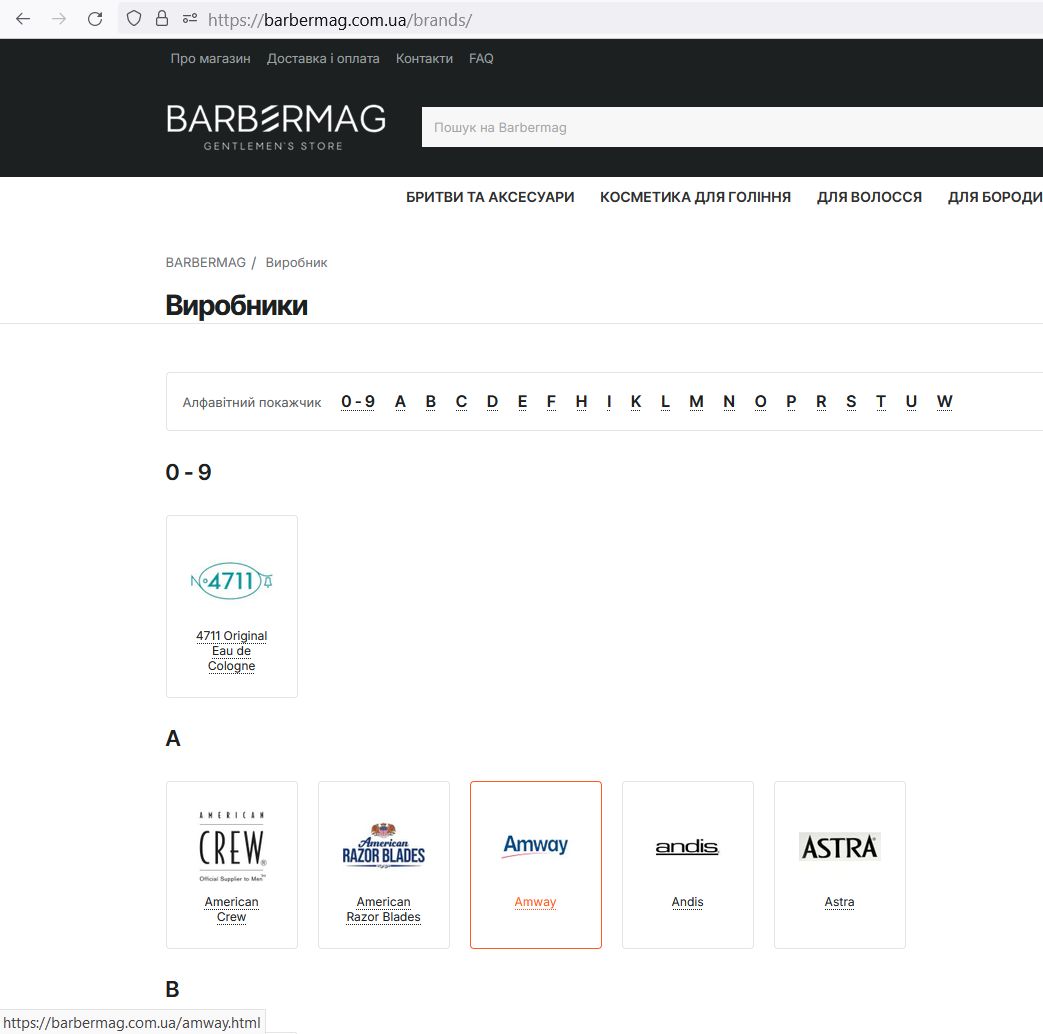The image size is (1043, 1034).
Task: Jump to letter H in index
Action: click(x=581, y=401)
